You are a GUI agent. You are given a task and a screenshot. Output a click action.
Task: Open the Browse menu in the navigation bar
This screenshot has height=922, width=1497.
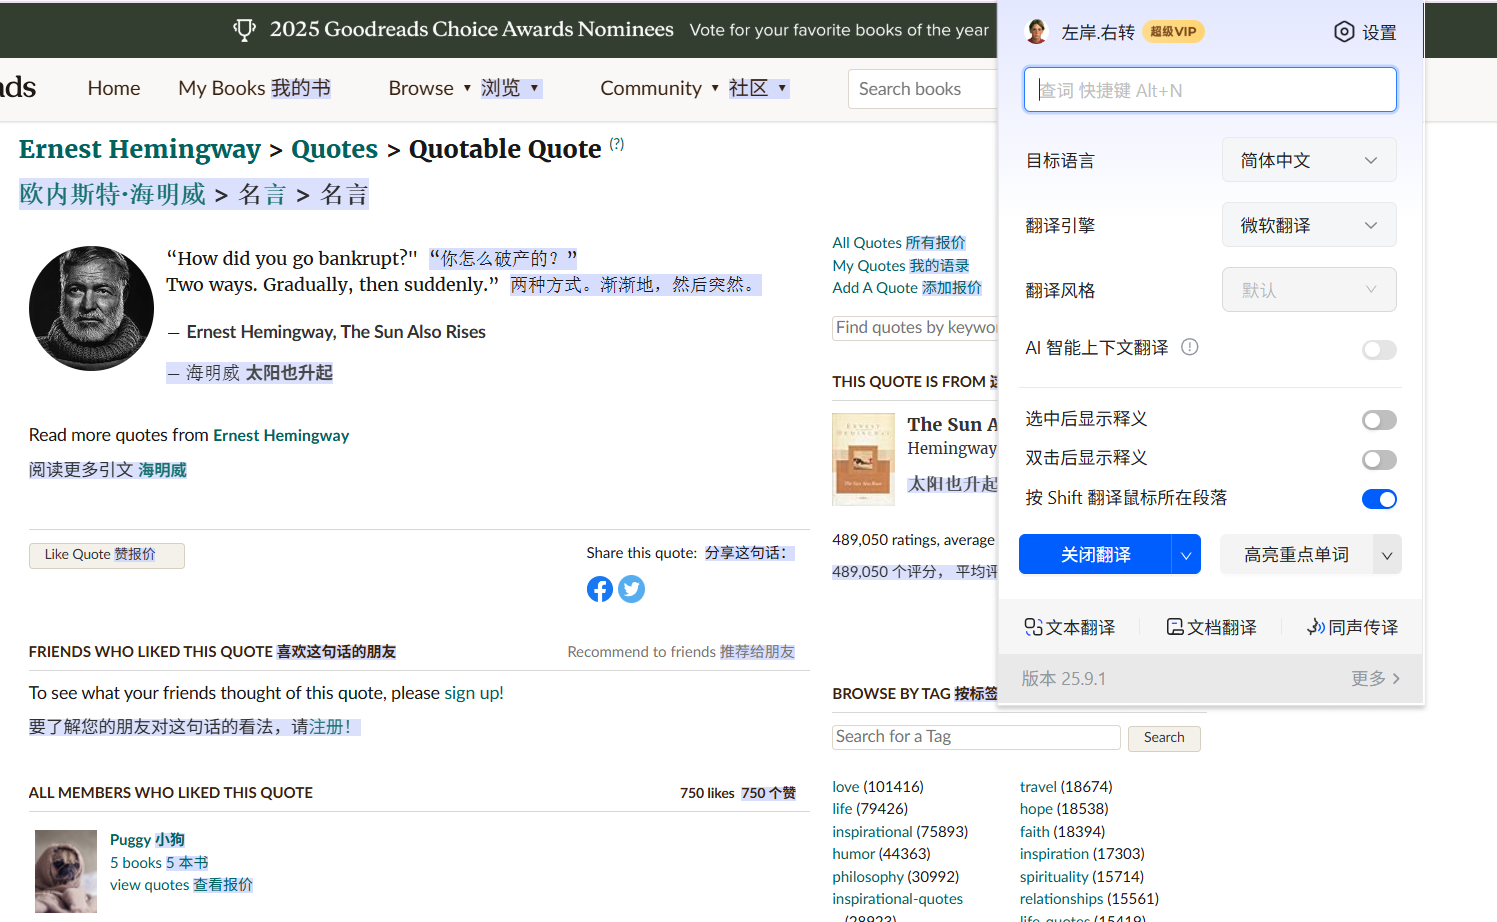(x=429, y=88)
